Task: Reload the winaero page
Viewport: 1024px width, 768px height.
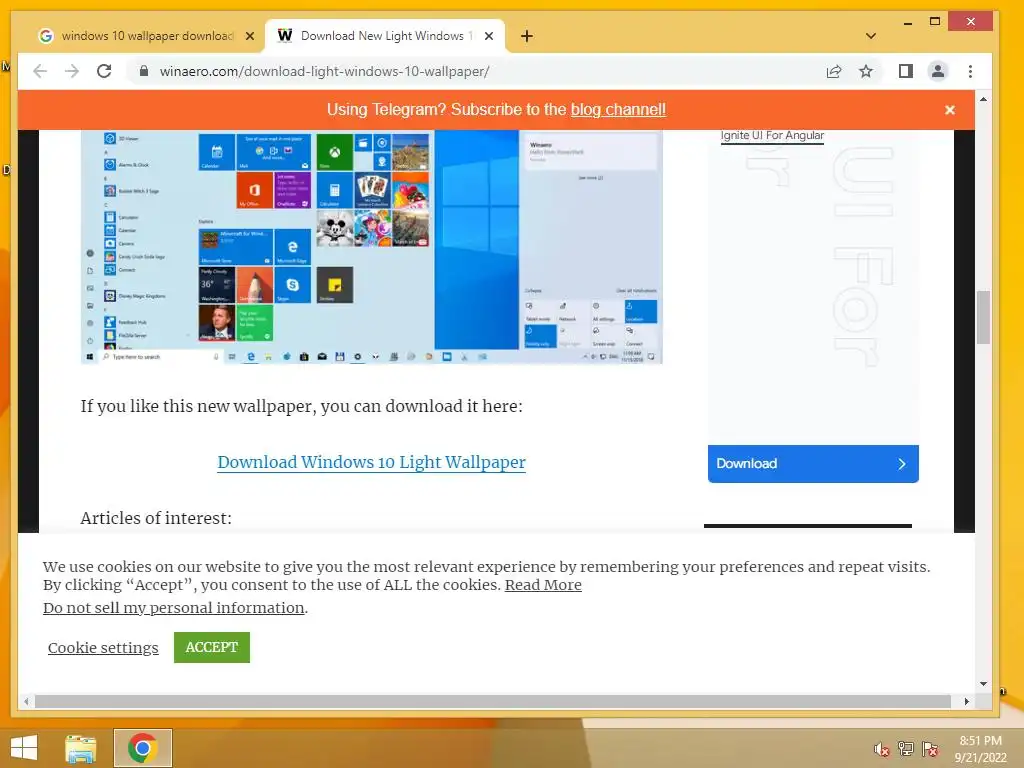Action: [104, 71]
